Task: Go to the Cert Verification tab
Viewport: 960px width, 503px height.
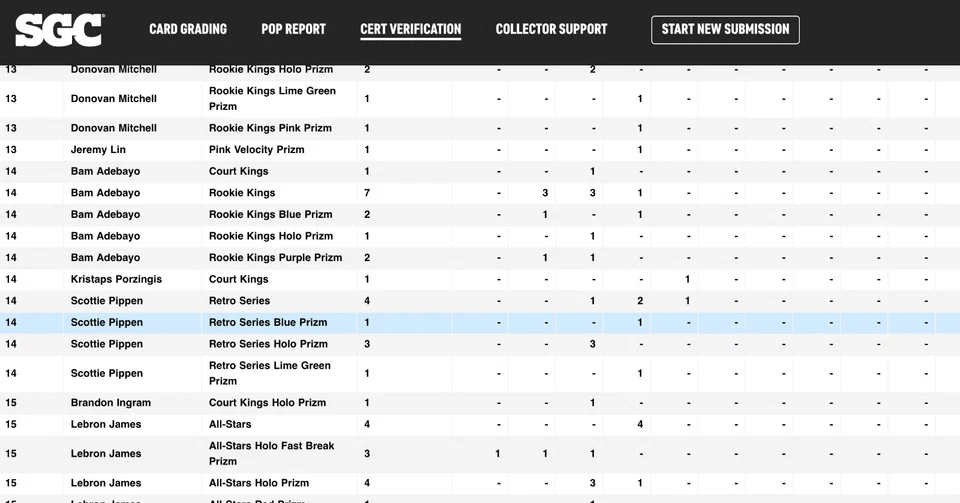Action: [x=410, y=29]
